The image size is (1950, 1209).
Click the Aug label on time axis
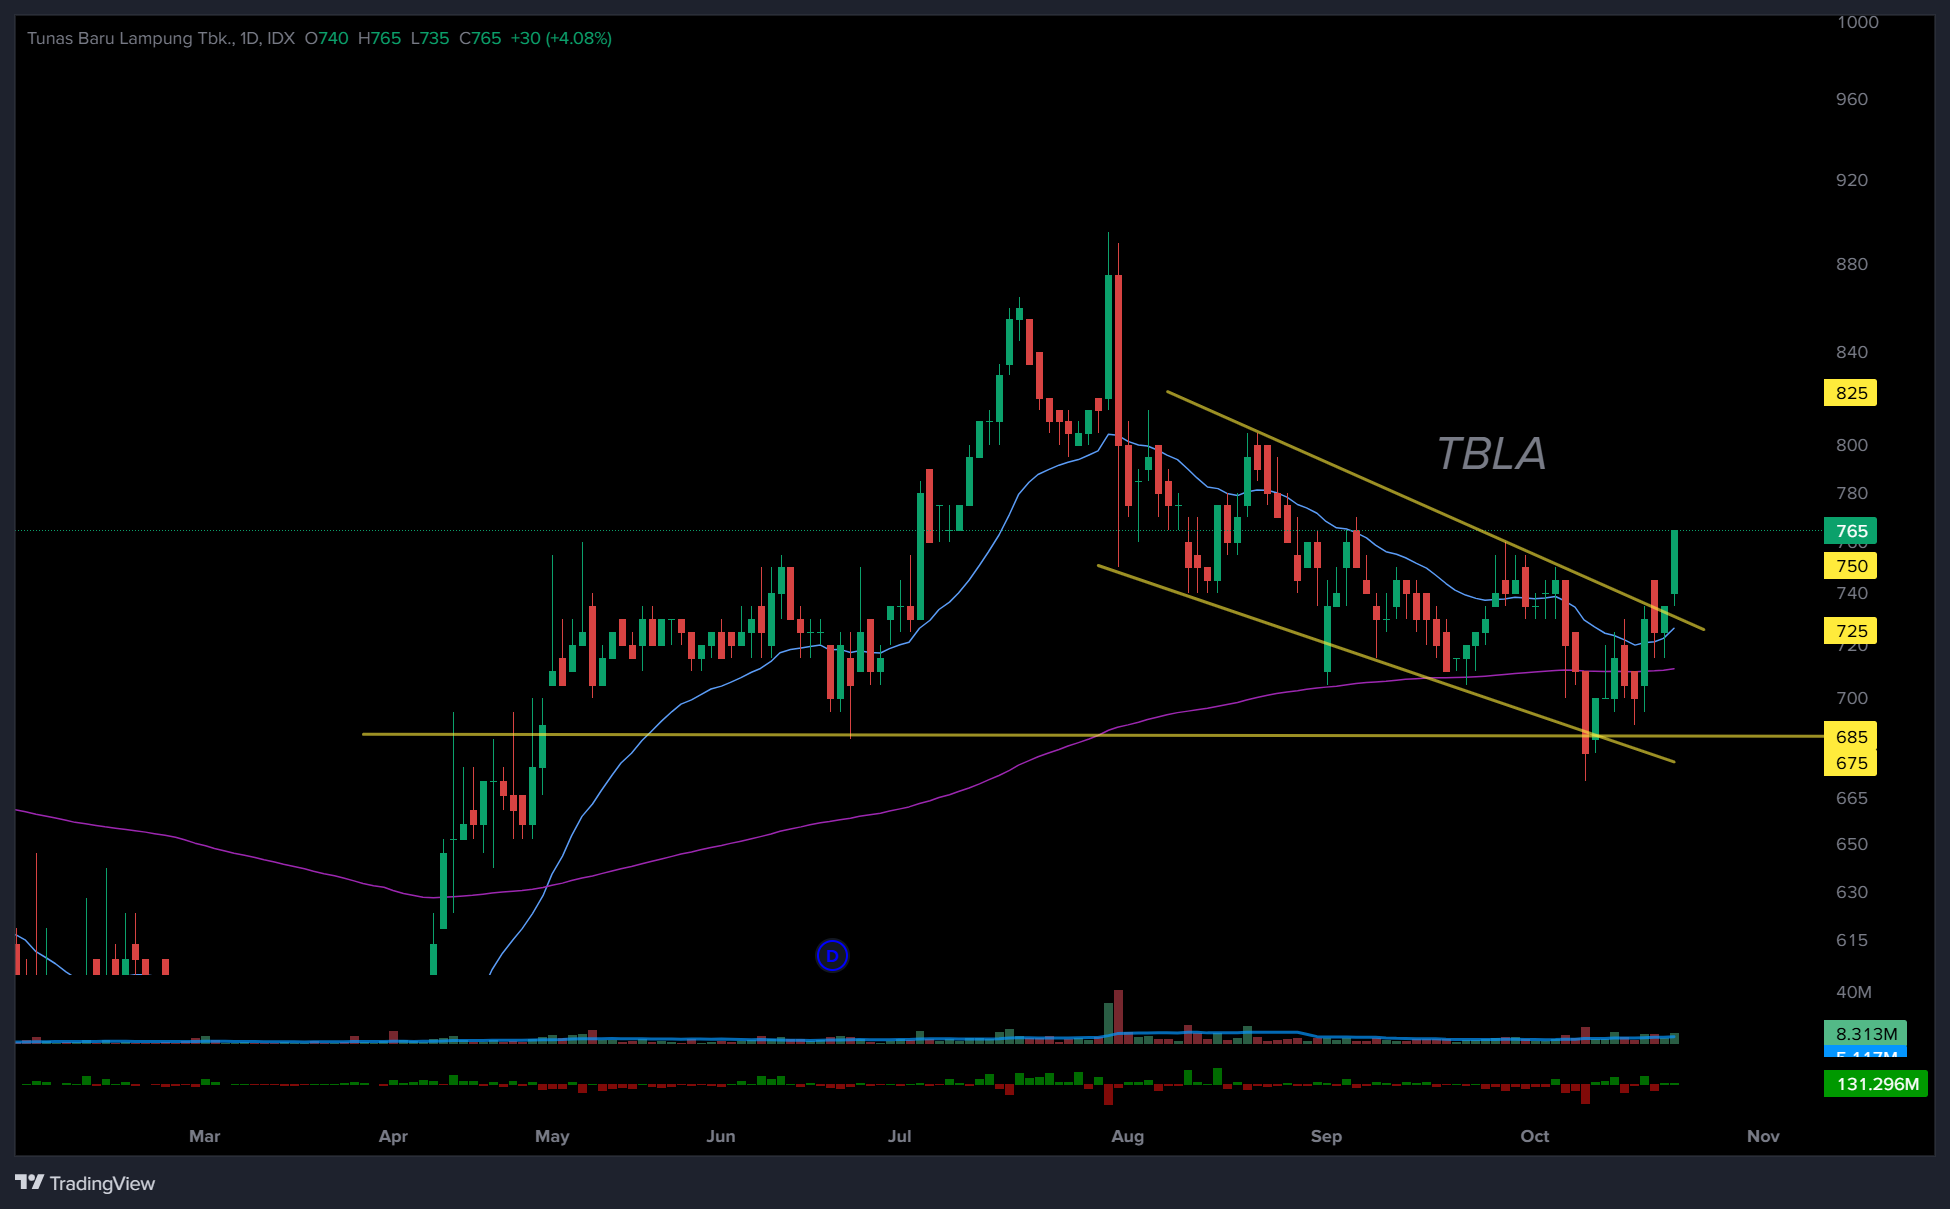tap(1127, 1136)
